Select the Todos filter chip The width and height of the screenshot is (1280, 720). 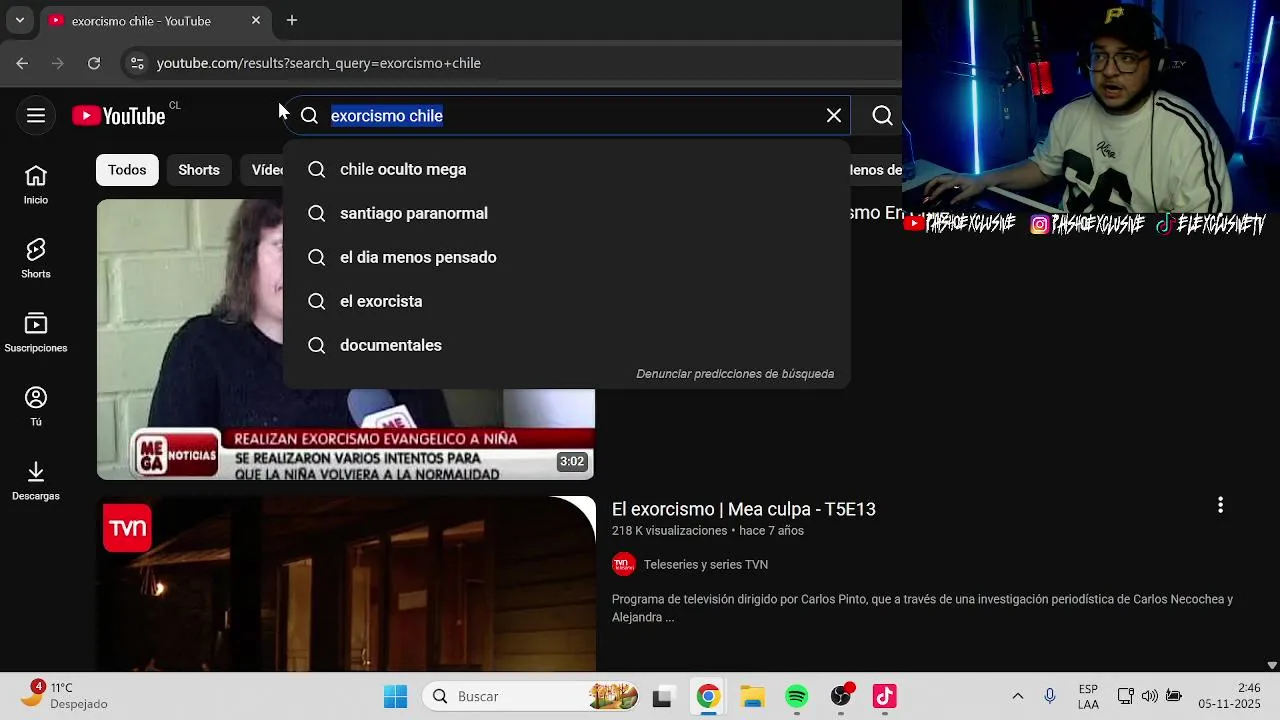pyautogui.click(x=127, y=170)
